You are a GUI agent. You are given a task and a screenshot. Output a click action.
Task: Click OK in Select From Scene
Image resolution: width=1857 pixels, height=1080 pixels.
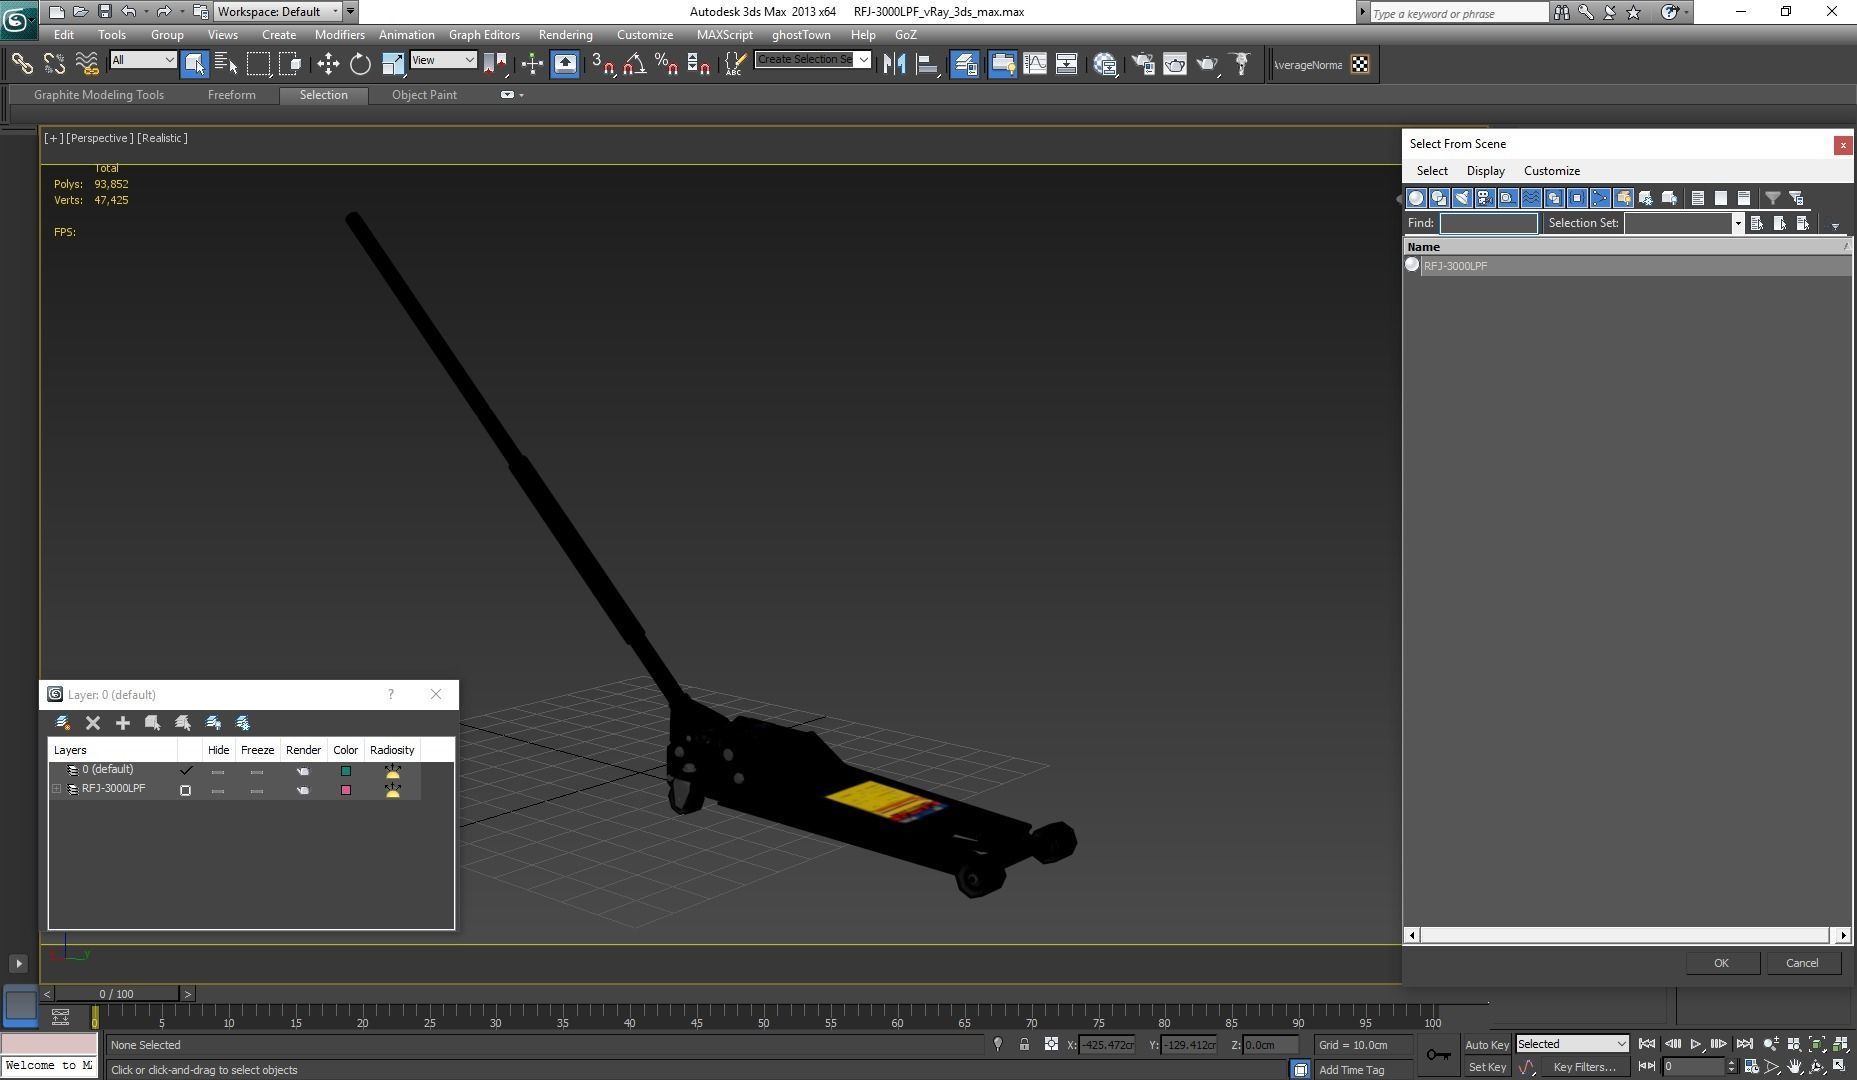(x=1721, y=963)
